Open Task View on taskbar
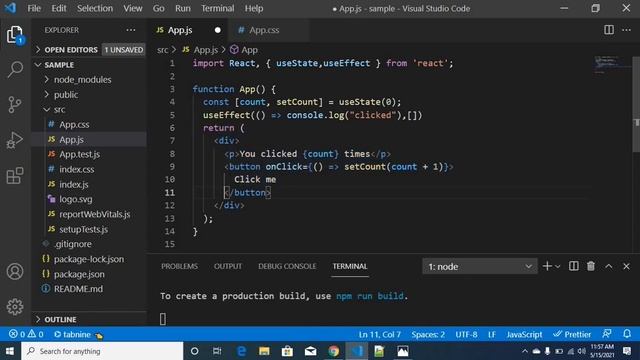The image size is (640, 360). click(217, 351)
